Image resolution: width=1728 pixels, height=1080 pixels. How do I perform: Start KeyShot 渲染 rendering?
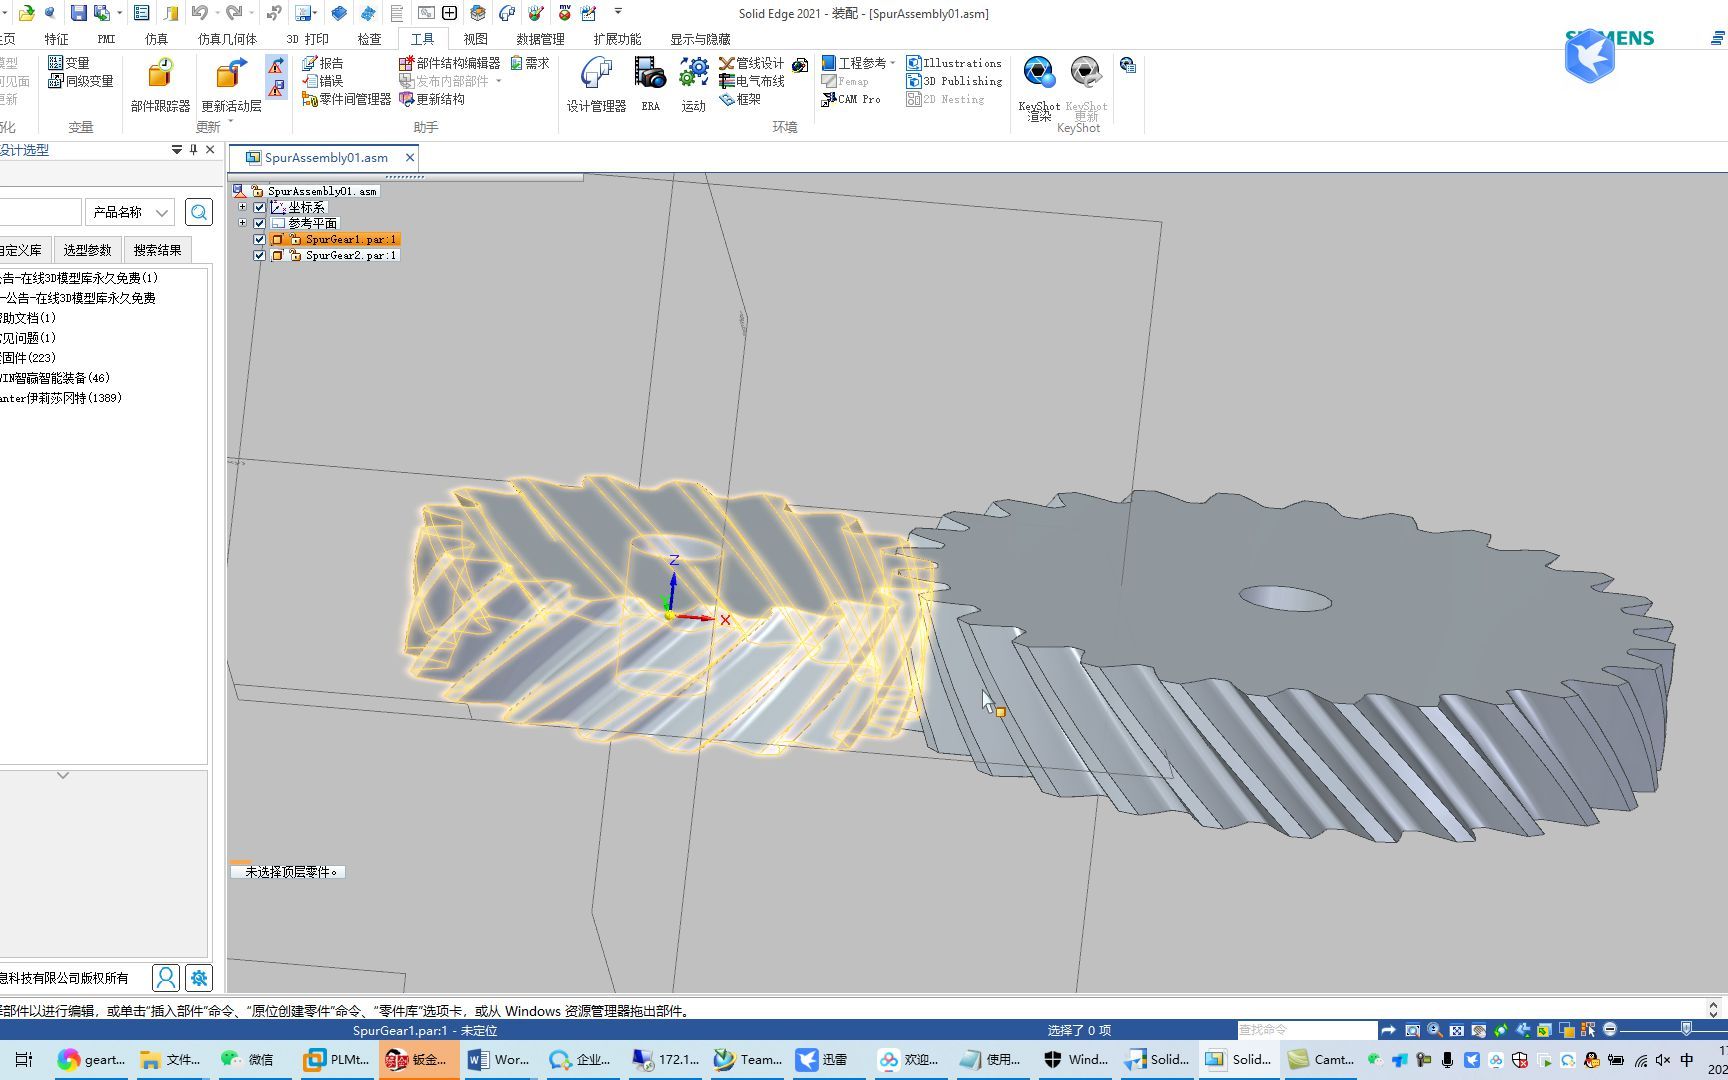point(1039,88)
